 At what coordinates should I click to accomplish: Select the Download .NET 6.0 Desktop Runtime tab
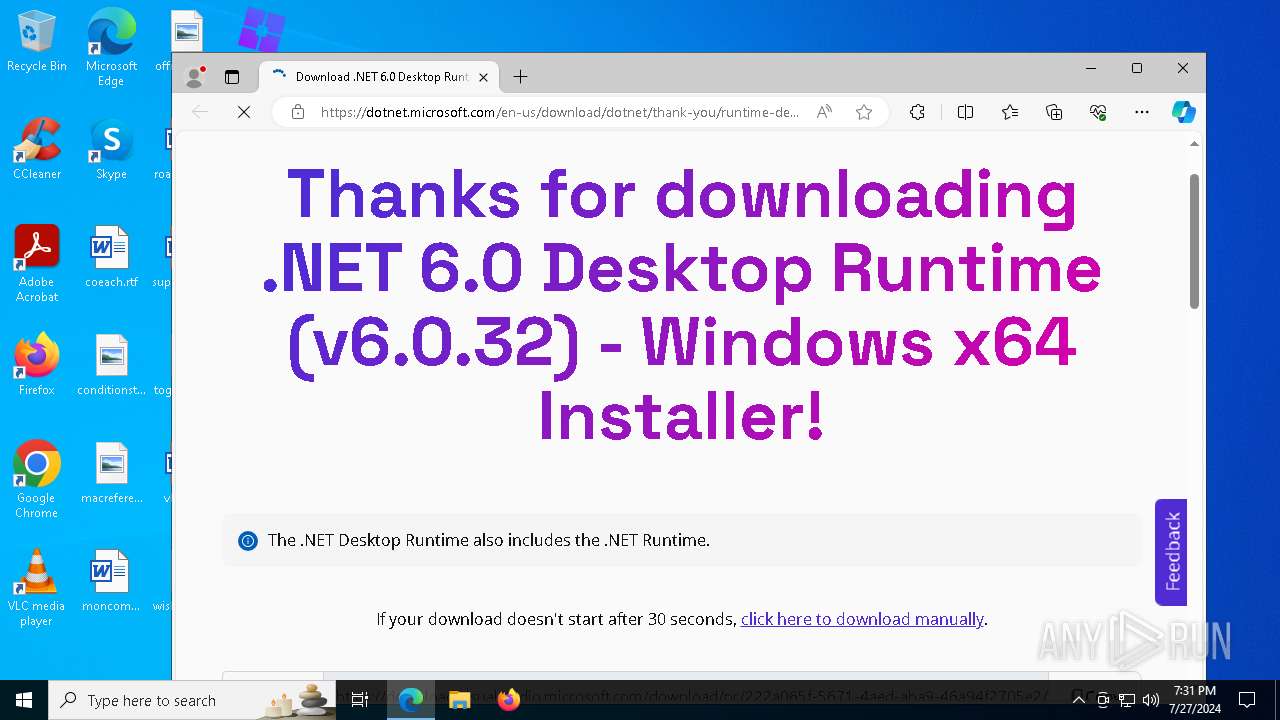[x=380, y=77]
